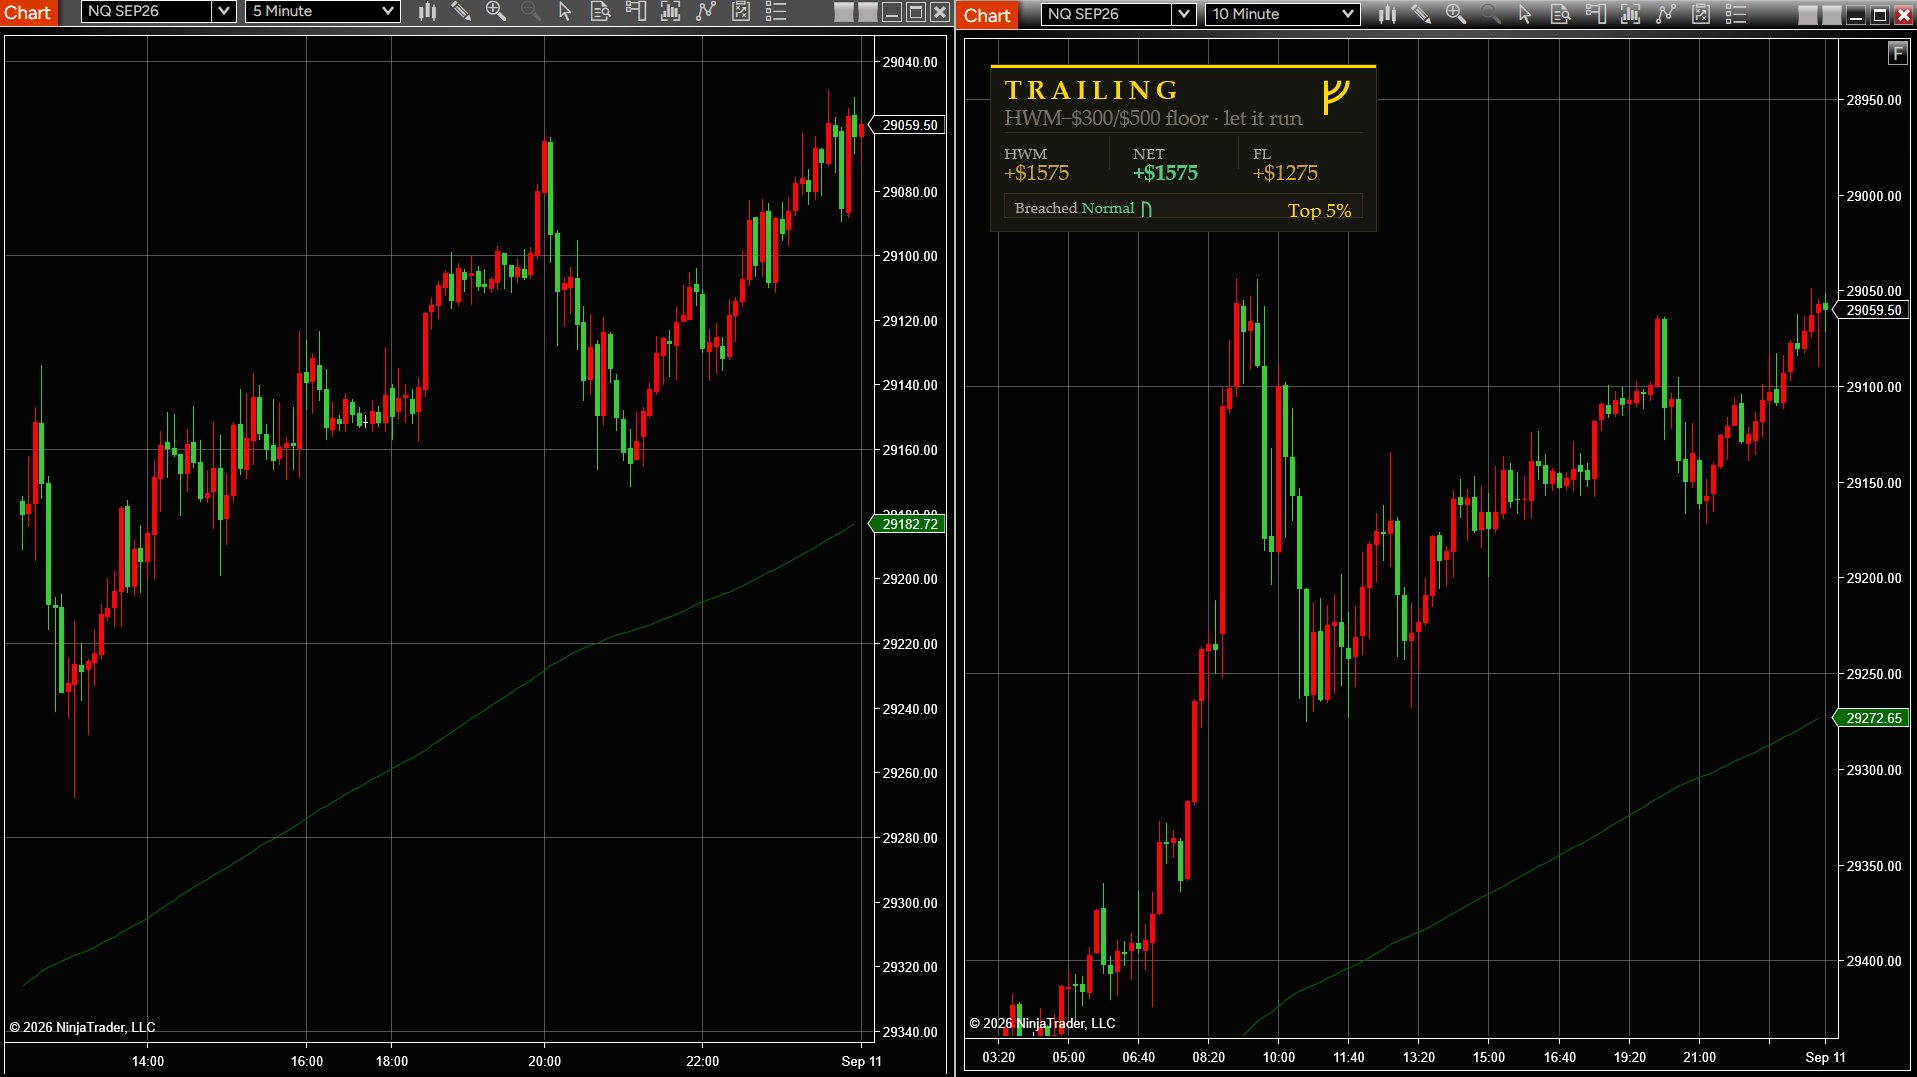Open data box icon in right chart
Screen dimensions: 1917x1077
[x=1560, y=14]
